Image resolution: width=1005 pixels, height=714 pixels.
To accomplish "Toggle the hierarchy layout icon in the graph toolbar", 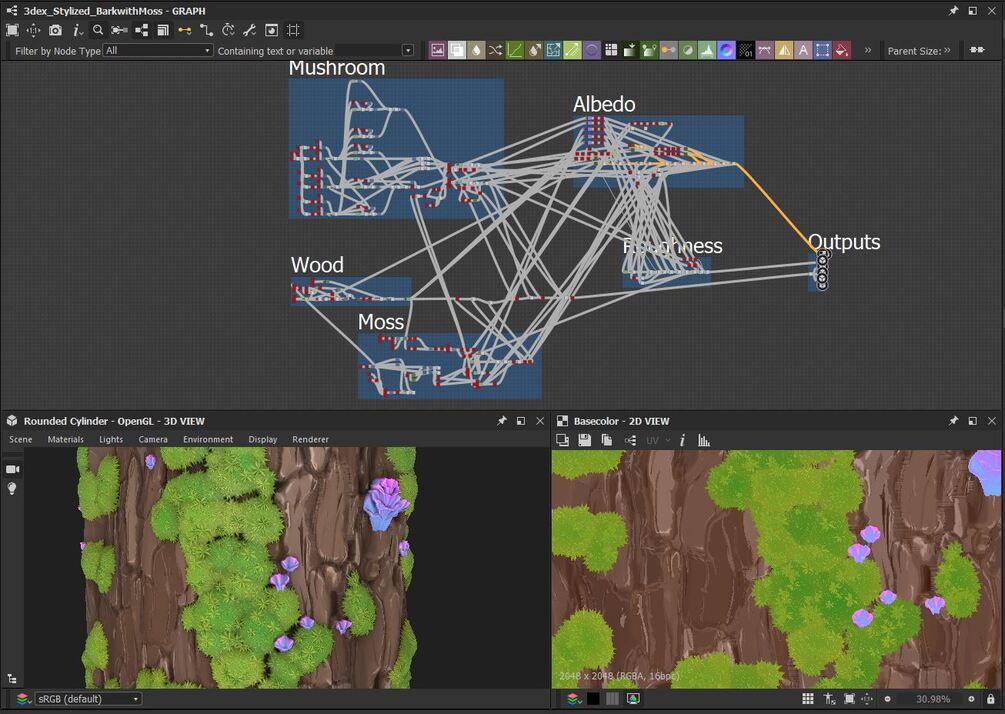I will pos(142,30).
